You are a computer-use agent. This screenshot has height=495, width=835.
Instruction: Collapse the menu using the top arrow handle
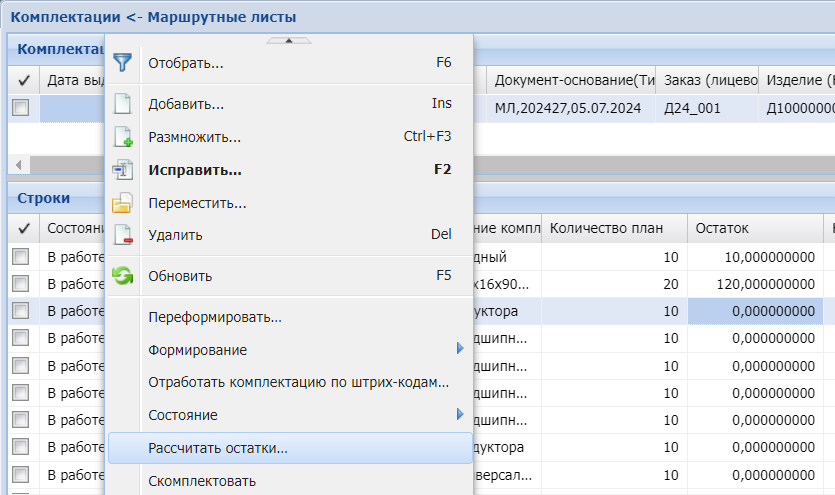click(288, 40)
